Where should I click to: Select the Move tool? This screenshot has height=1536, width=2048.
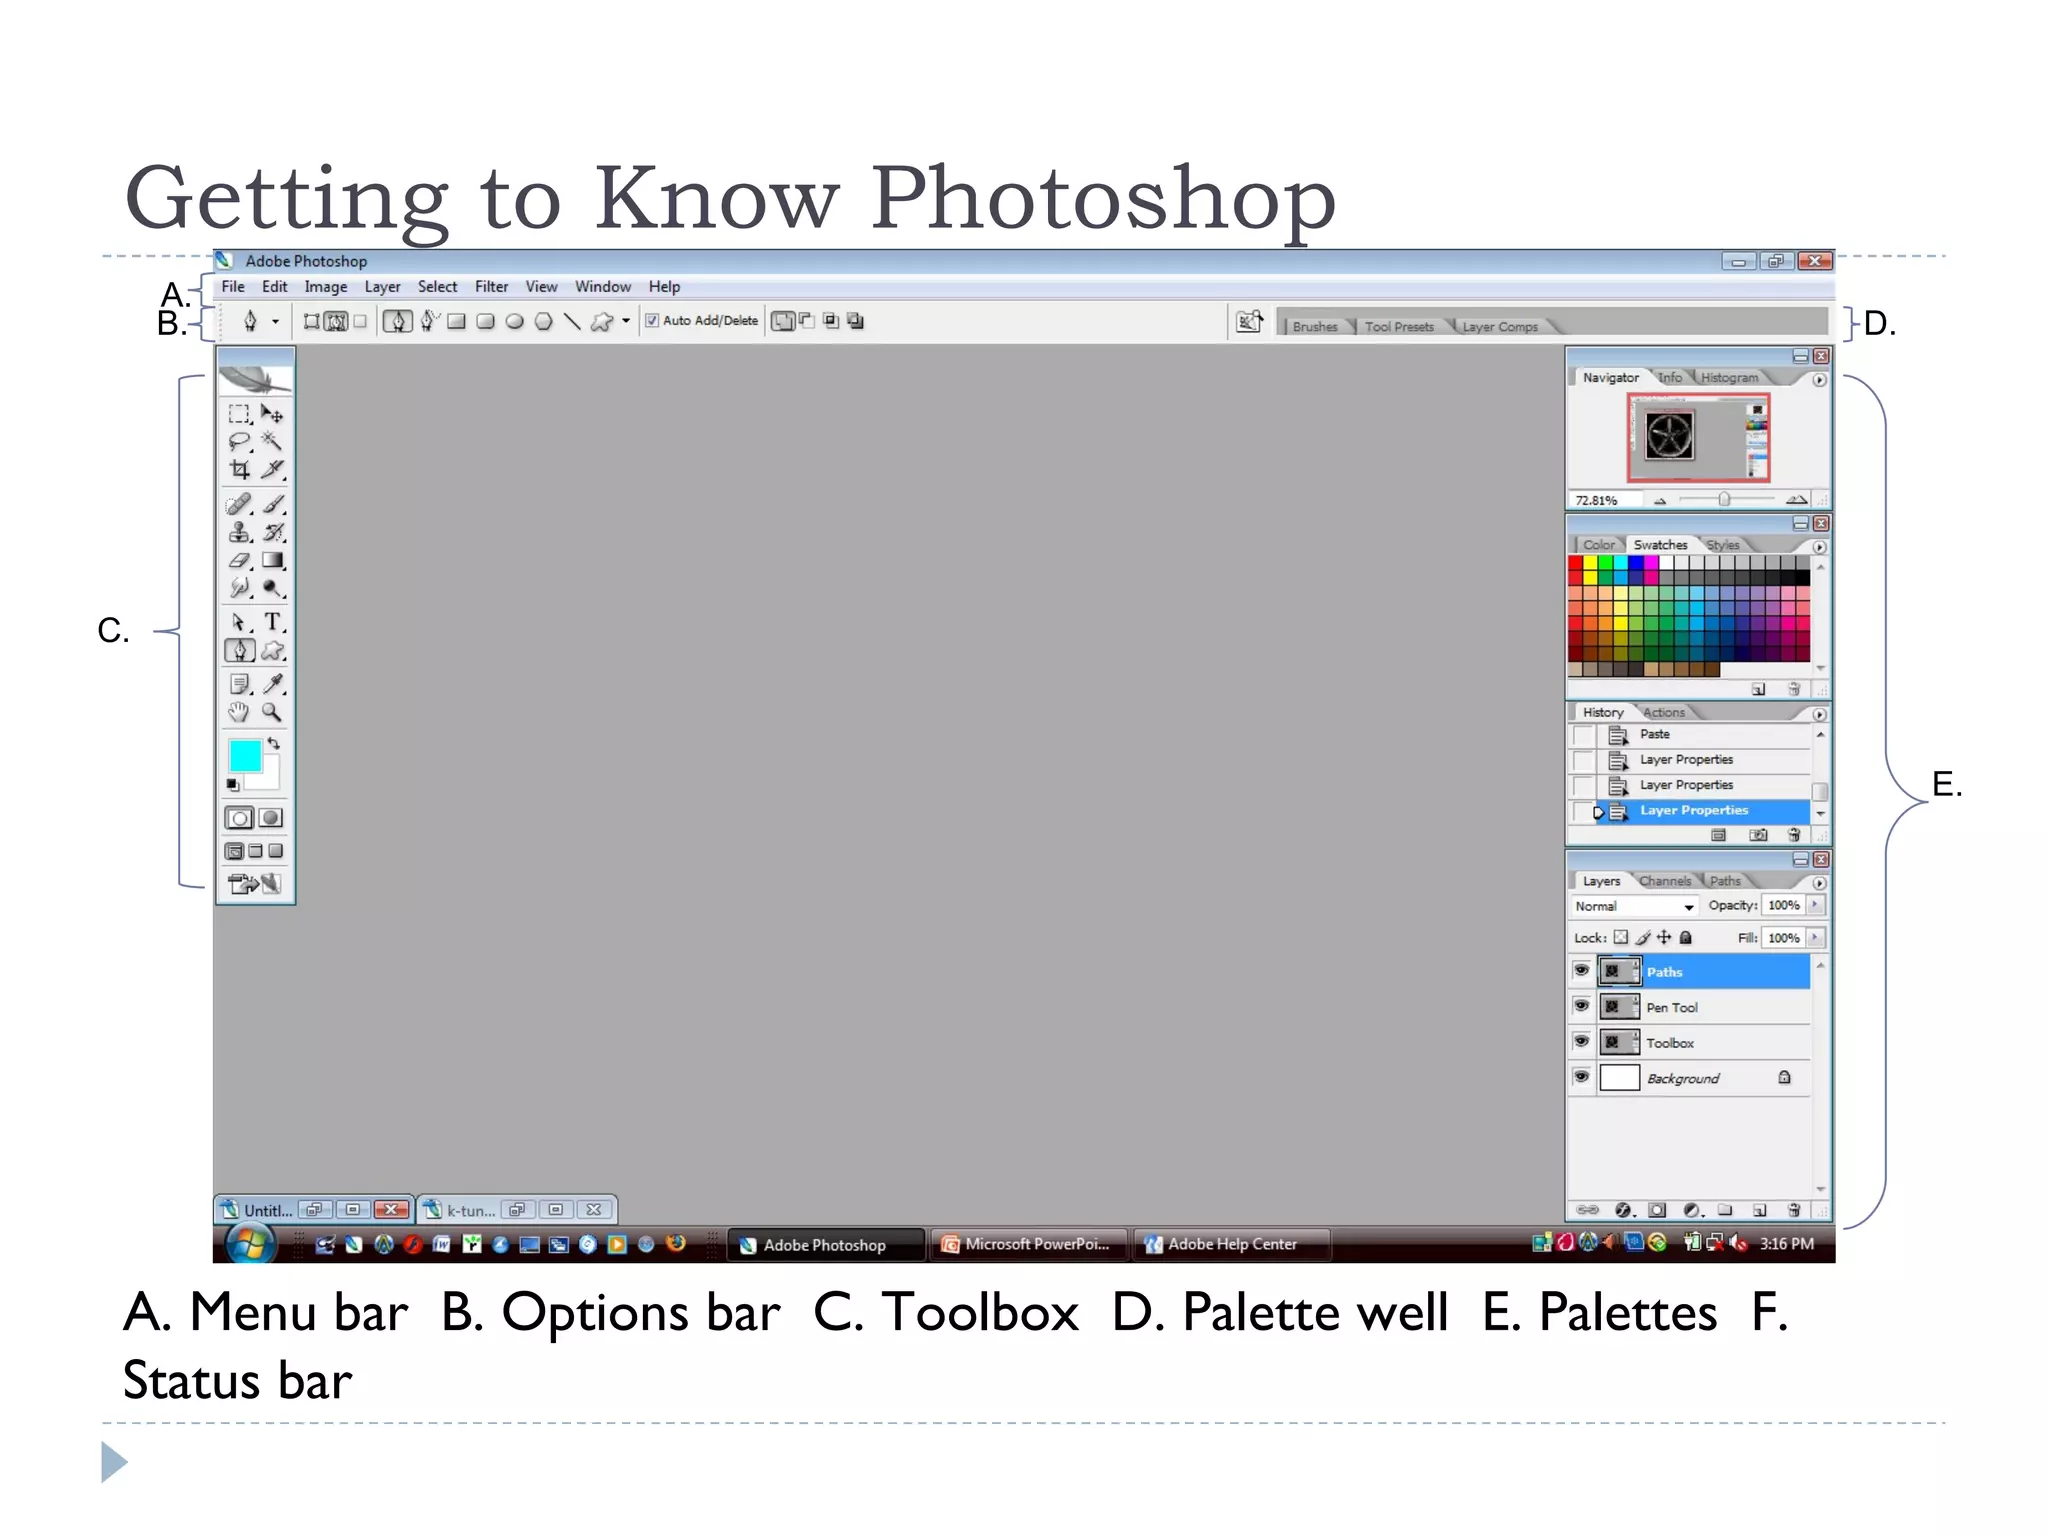coord(272,414)
